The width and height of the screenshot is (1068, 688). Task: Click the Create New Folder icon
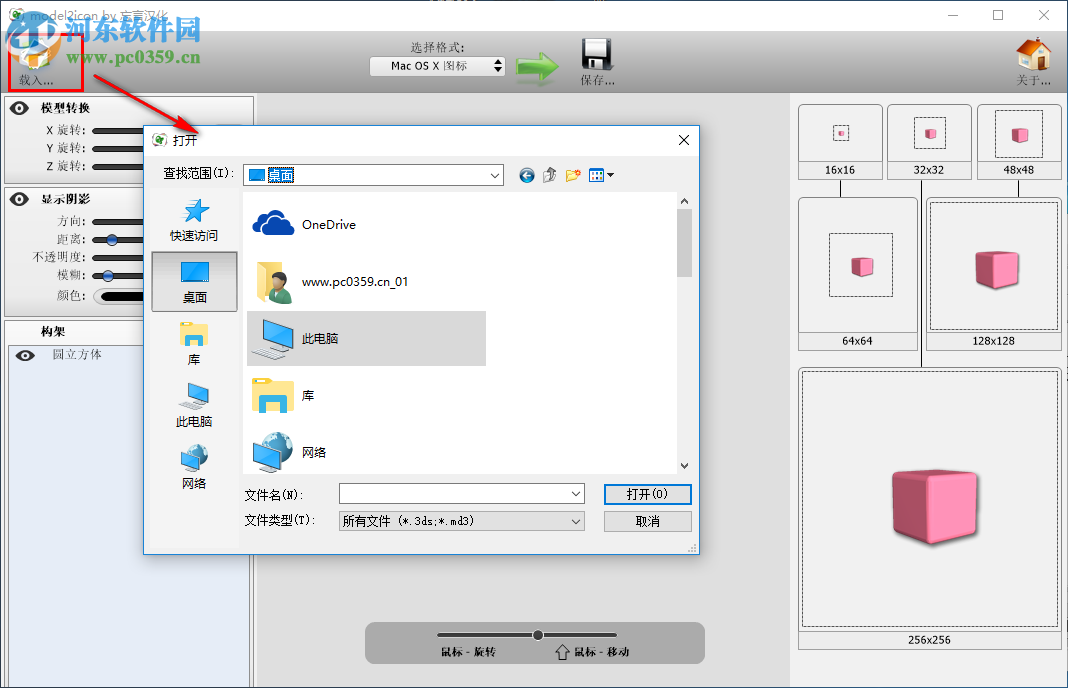click(x=573, y=175)
